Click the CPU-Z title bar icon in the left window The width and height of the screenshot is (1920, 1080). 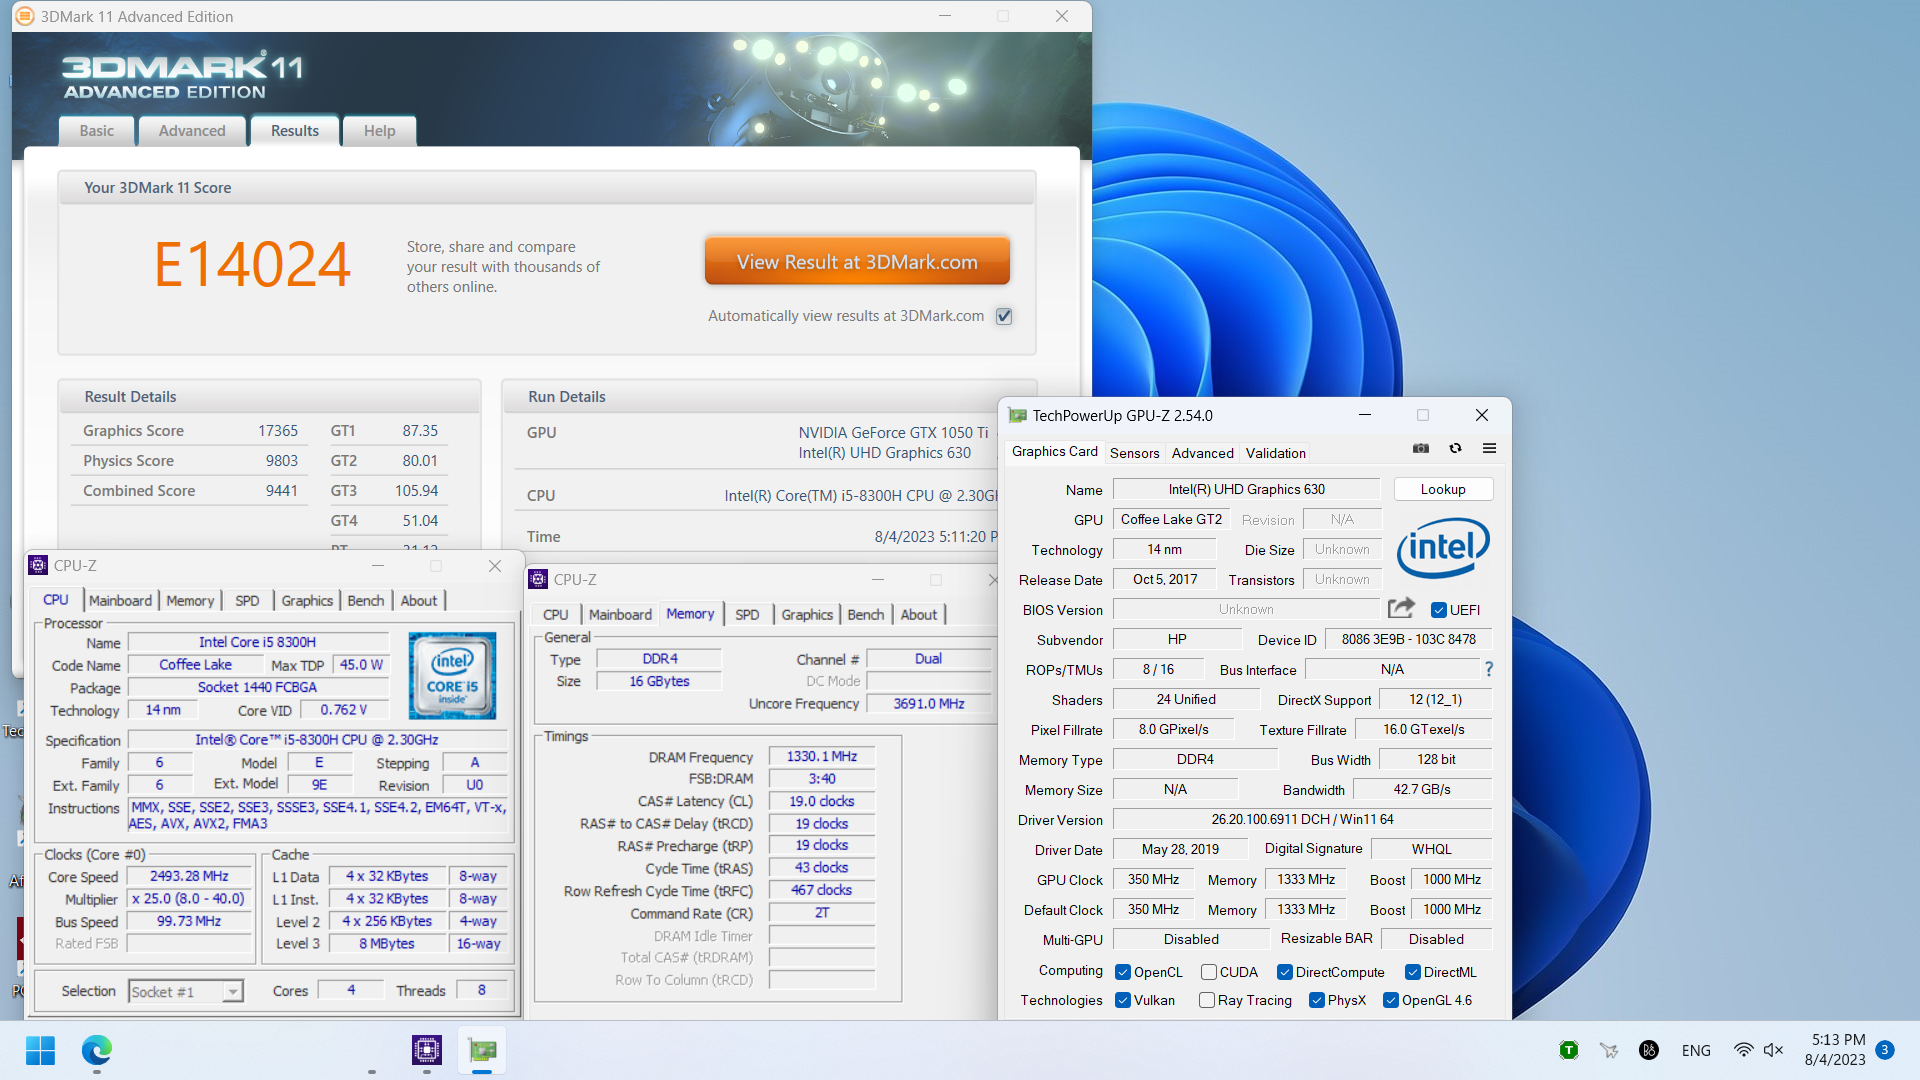(x=38, y=565)
